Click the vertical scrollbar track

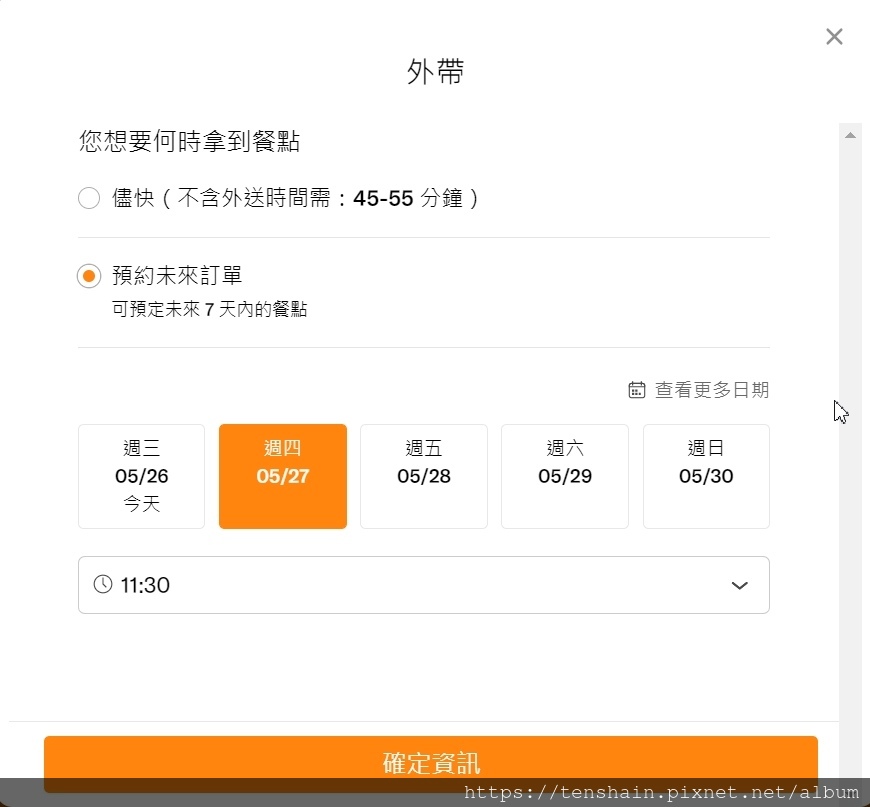tap(850, 450)
